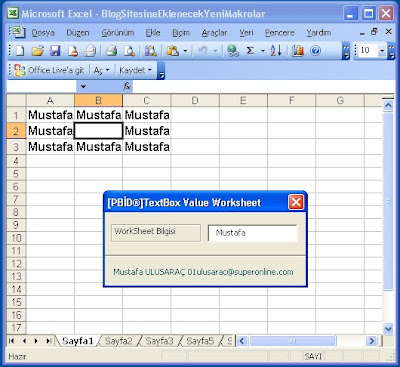
Task: Click the New workbook icon
Action: click(x=20, y=51)
